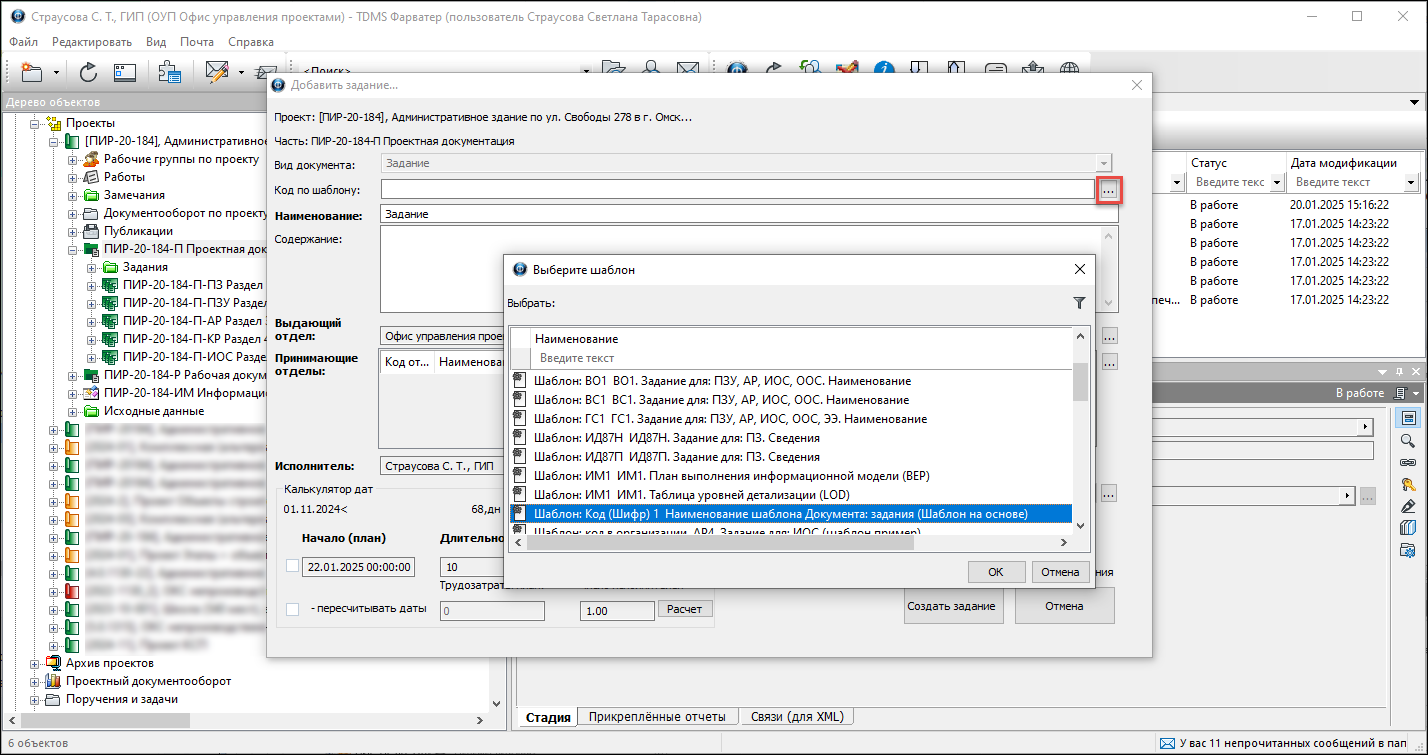The image size is (1428, 755).
Task: Open dropdown arrow next to new object icon
Action: click(56, 72)
